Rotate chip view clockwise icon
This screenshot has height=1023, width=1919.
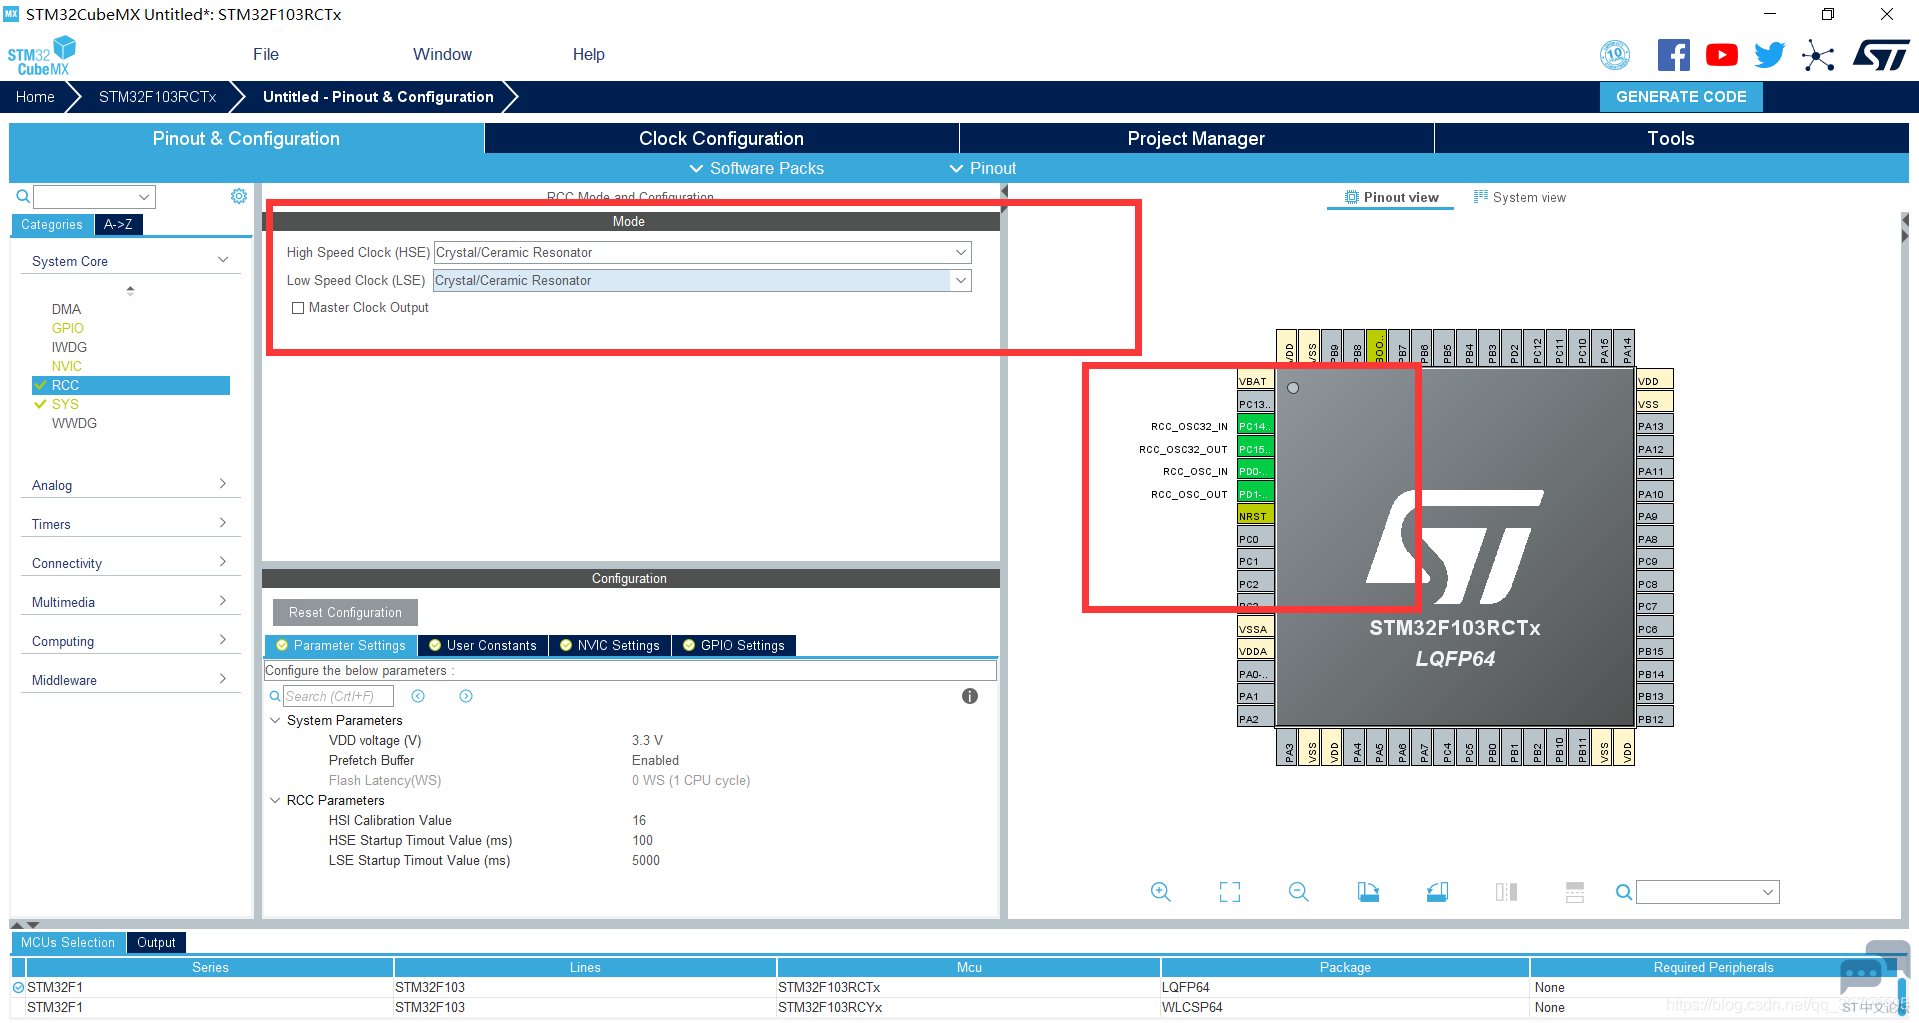click(x=1368, y=892)
